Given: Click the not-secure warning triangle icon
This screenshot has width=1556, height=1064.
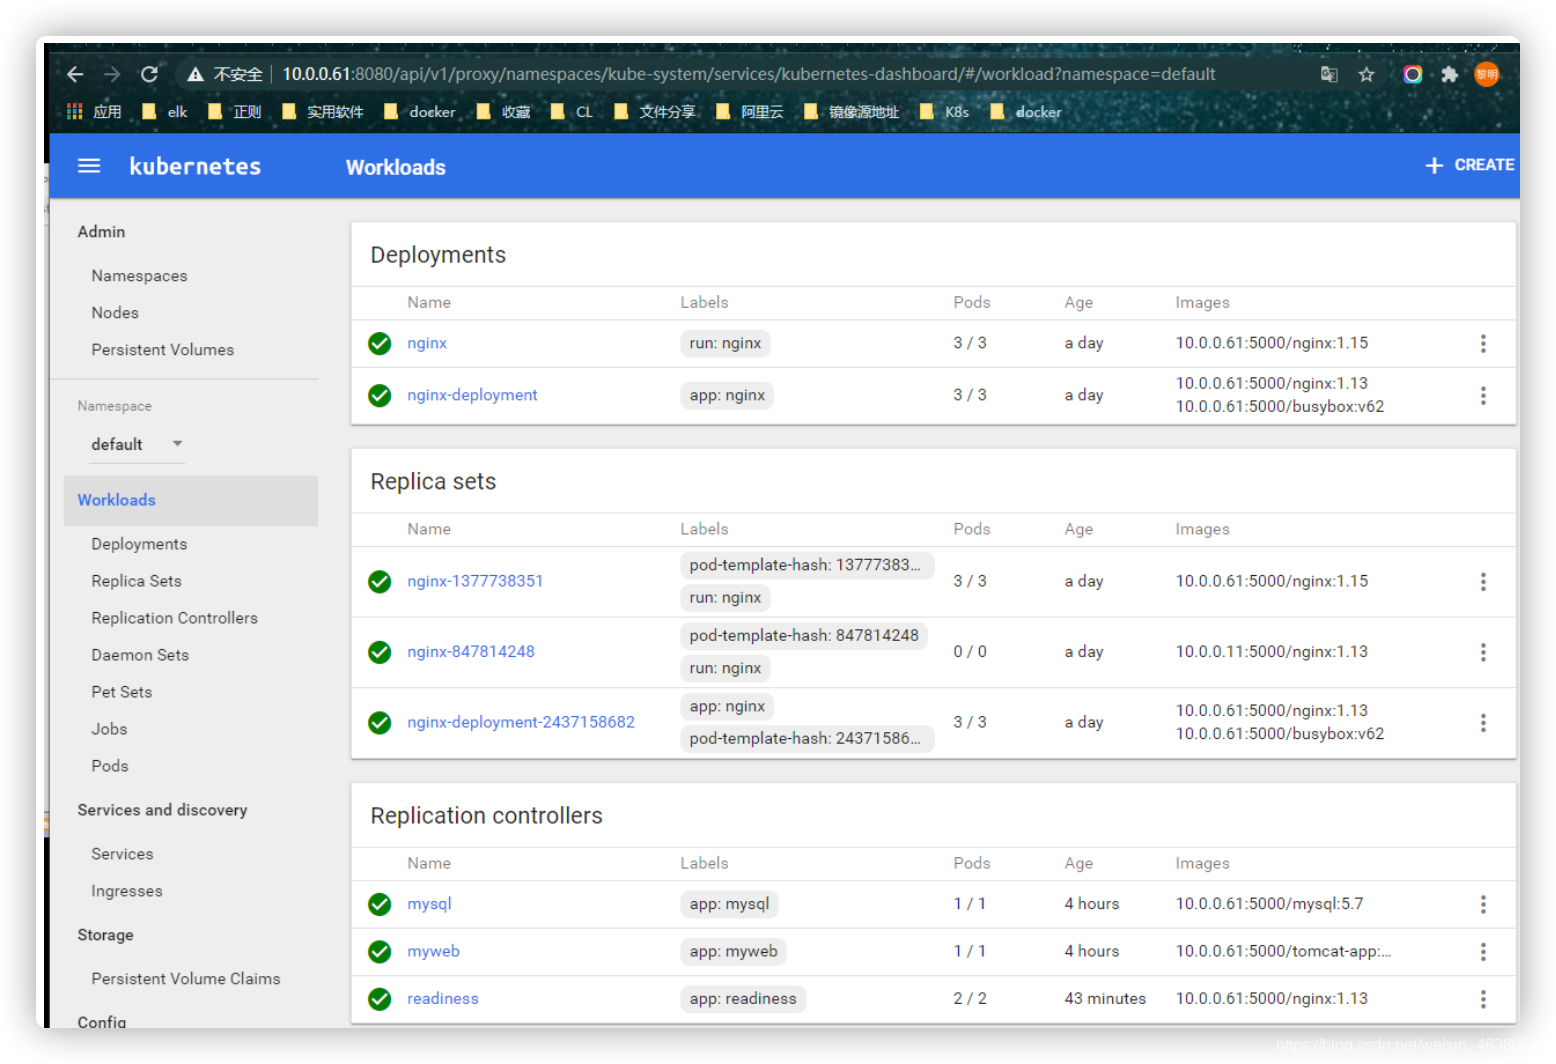Looking at the screenshot, I should coord(196,74).
